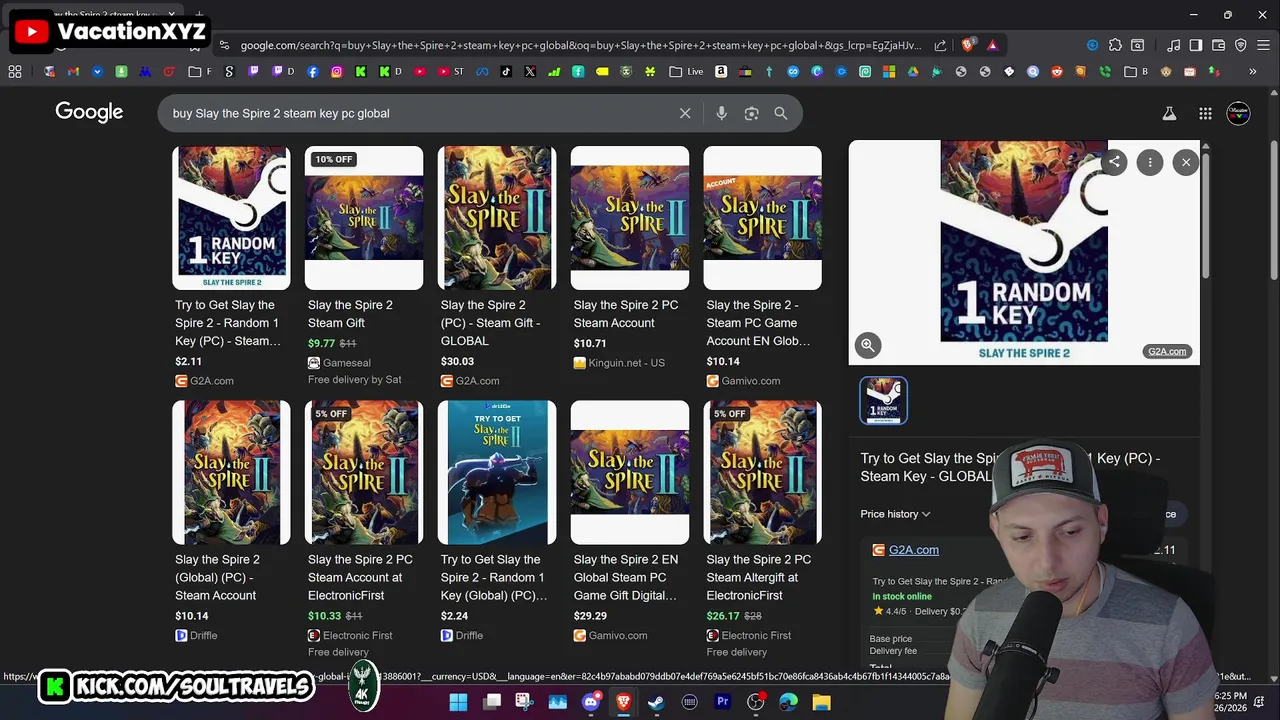Open File Explorer from the taskbar
The width and height of the screenshot is (1280, 720).
[x=821, y=702]
